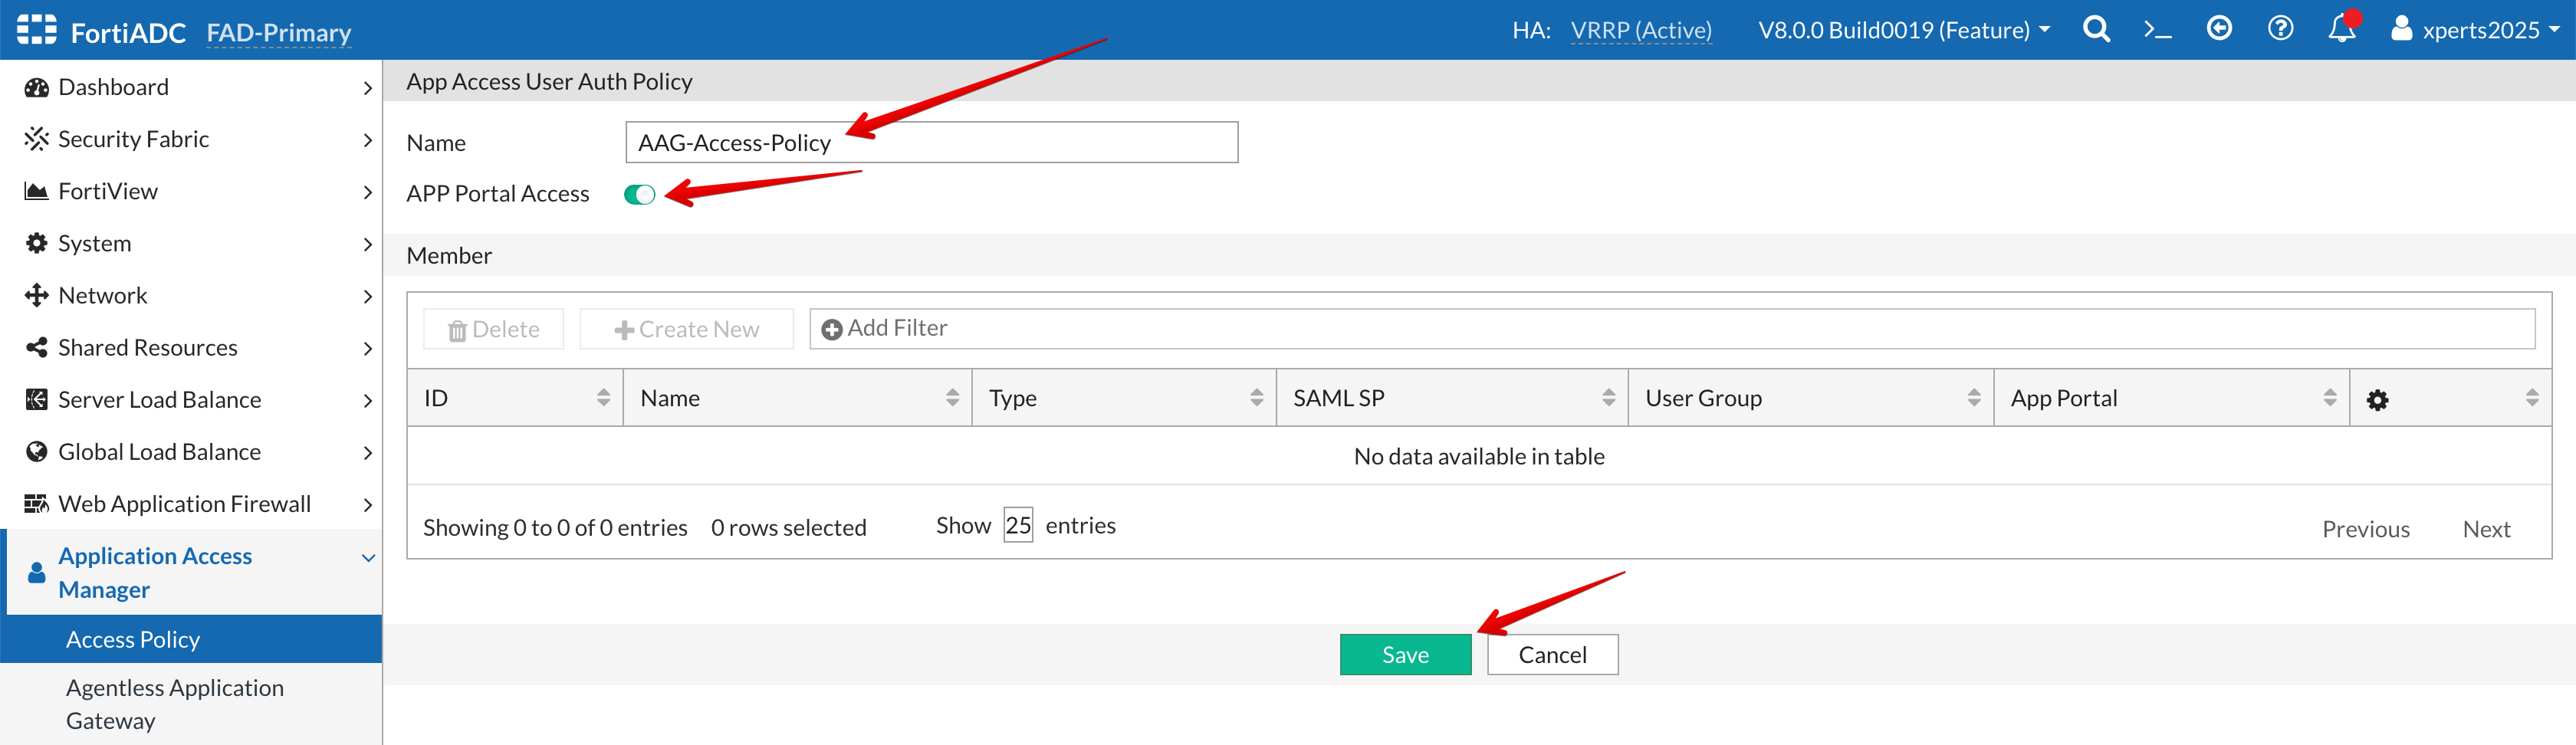Click the VRRP (Active) HA link

[1640, 31]
